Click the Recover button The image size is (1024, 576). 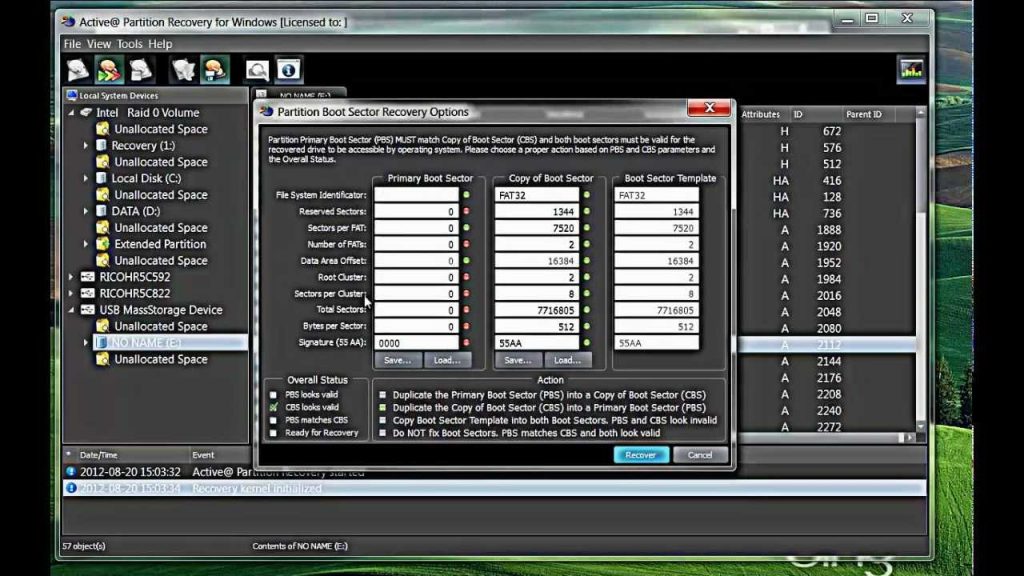click(641, 455)
